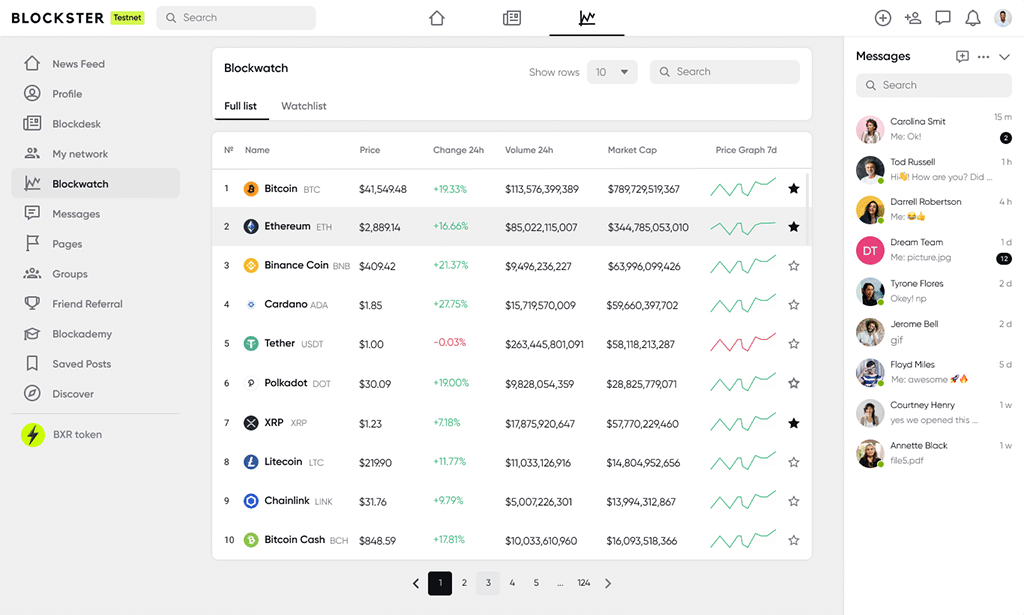Screen dimensions: 1024x615
Task: Focus the top global search field
Action: pyautogui.click(x=236, y=18)
